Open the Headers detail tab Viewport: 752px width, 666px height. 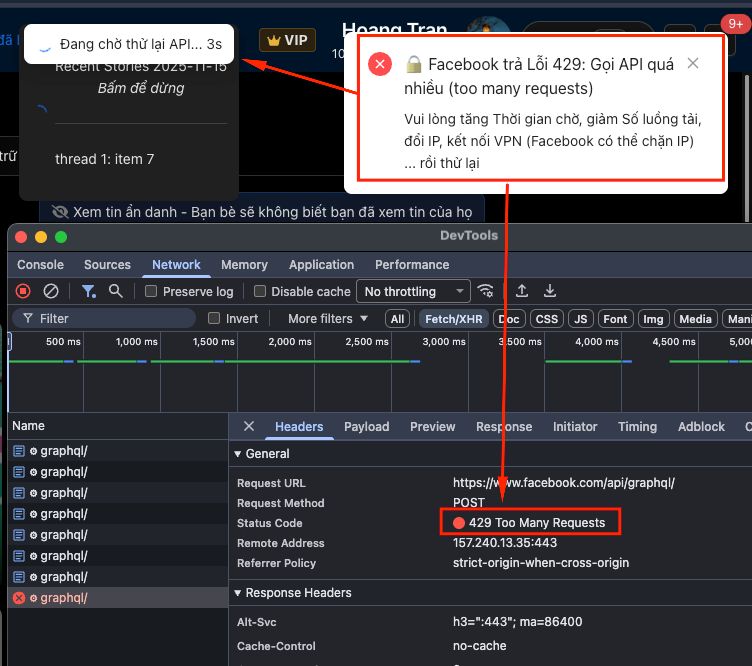299,427
